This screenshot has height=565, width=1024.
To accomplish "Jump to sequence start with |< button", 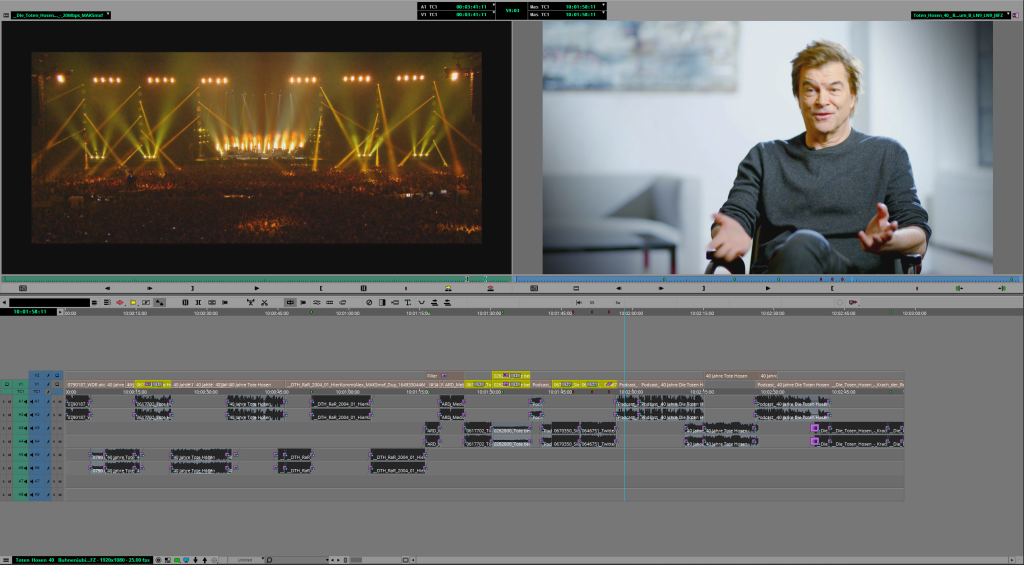I will (x=579, y=302).
